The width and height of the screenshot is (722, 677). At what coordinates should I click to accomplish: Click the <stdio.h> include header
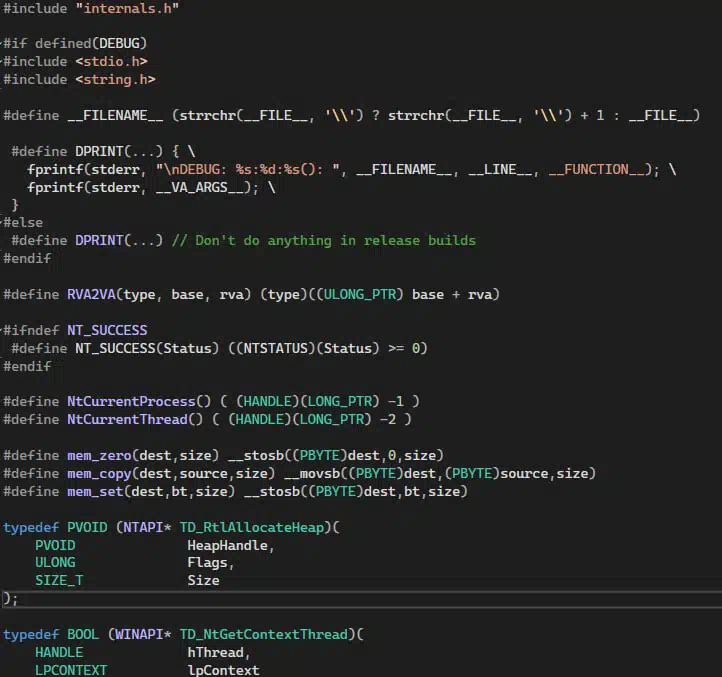pos(111,61)
